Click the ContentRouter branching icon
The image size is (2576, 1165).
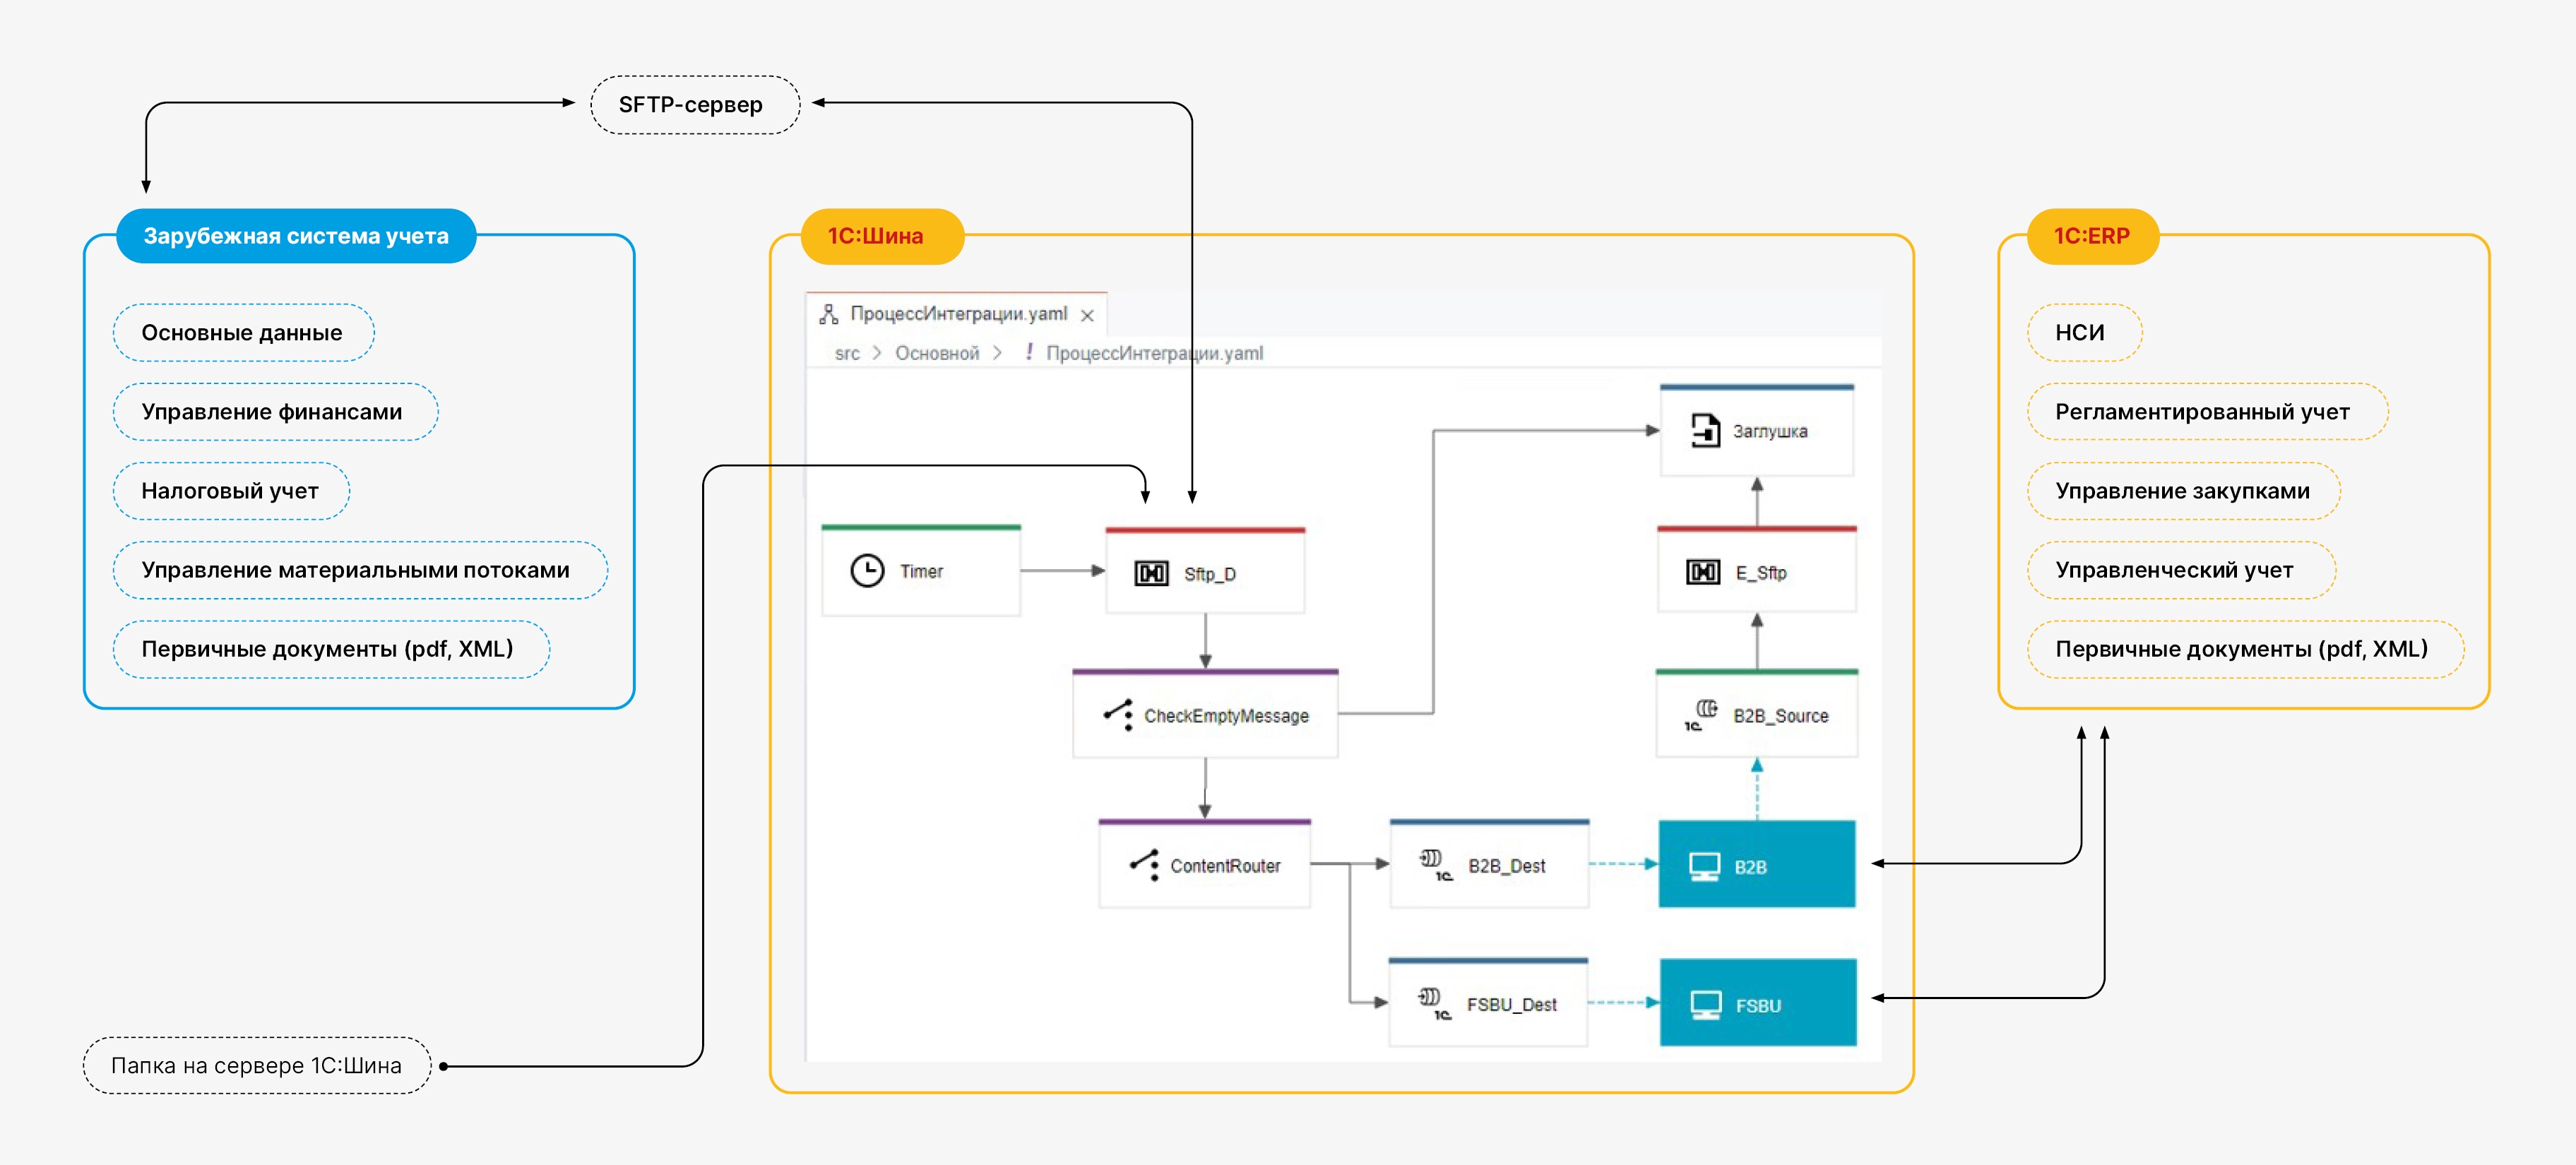1144,865
